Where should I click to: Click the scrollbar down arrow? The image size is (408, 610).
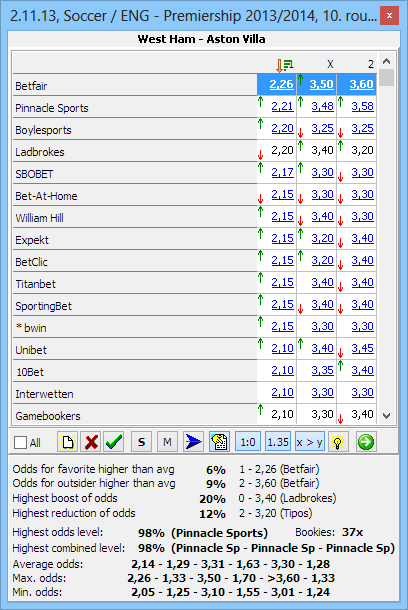point(386,415)
